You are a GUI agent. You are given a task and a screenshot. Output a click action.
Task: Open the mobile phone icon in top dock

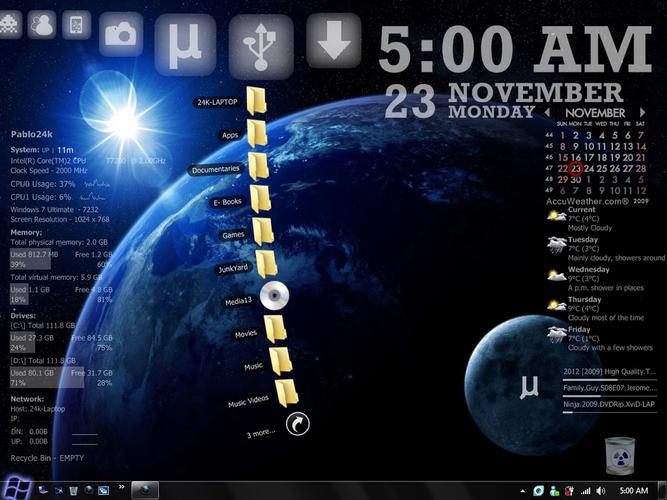click(76, 25)
